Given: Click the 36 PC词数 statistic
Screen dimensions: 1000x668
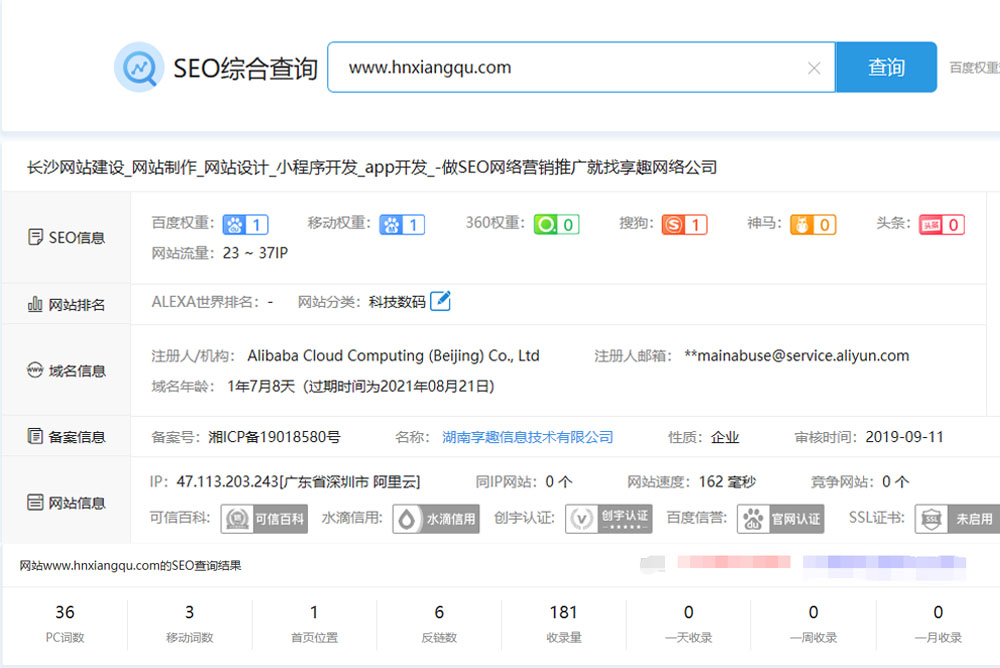Looking at the screenshot, I should (x=65, y=623).
